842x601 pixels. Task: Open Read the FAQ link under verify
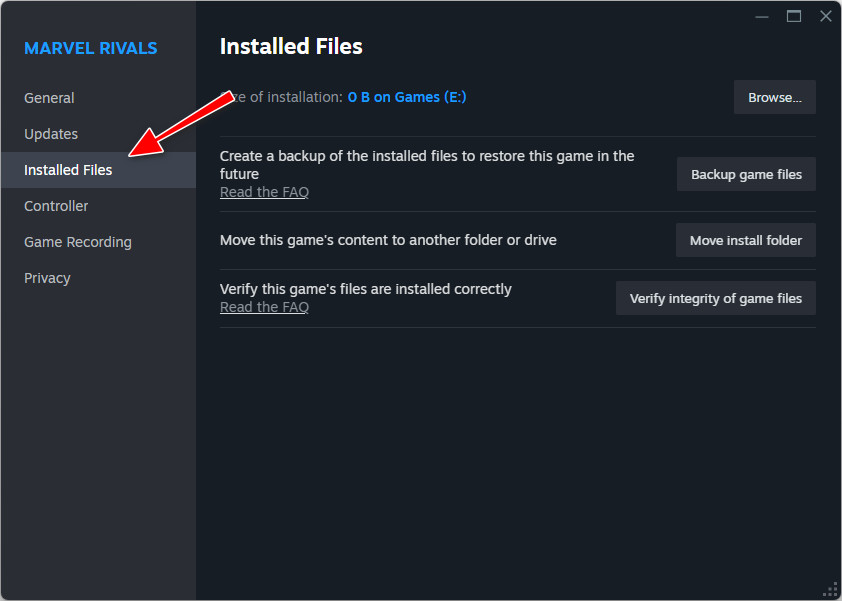[264, 307]
